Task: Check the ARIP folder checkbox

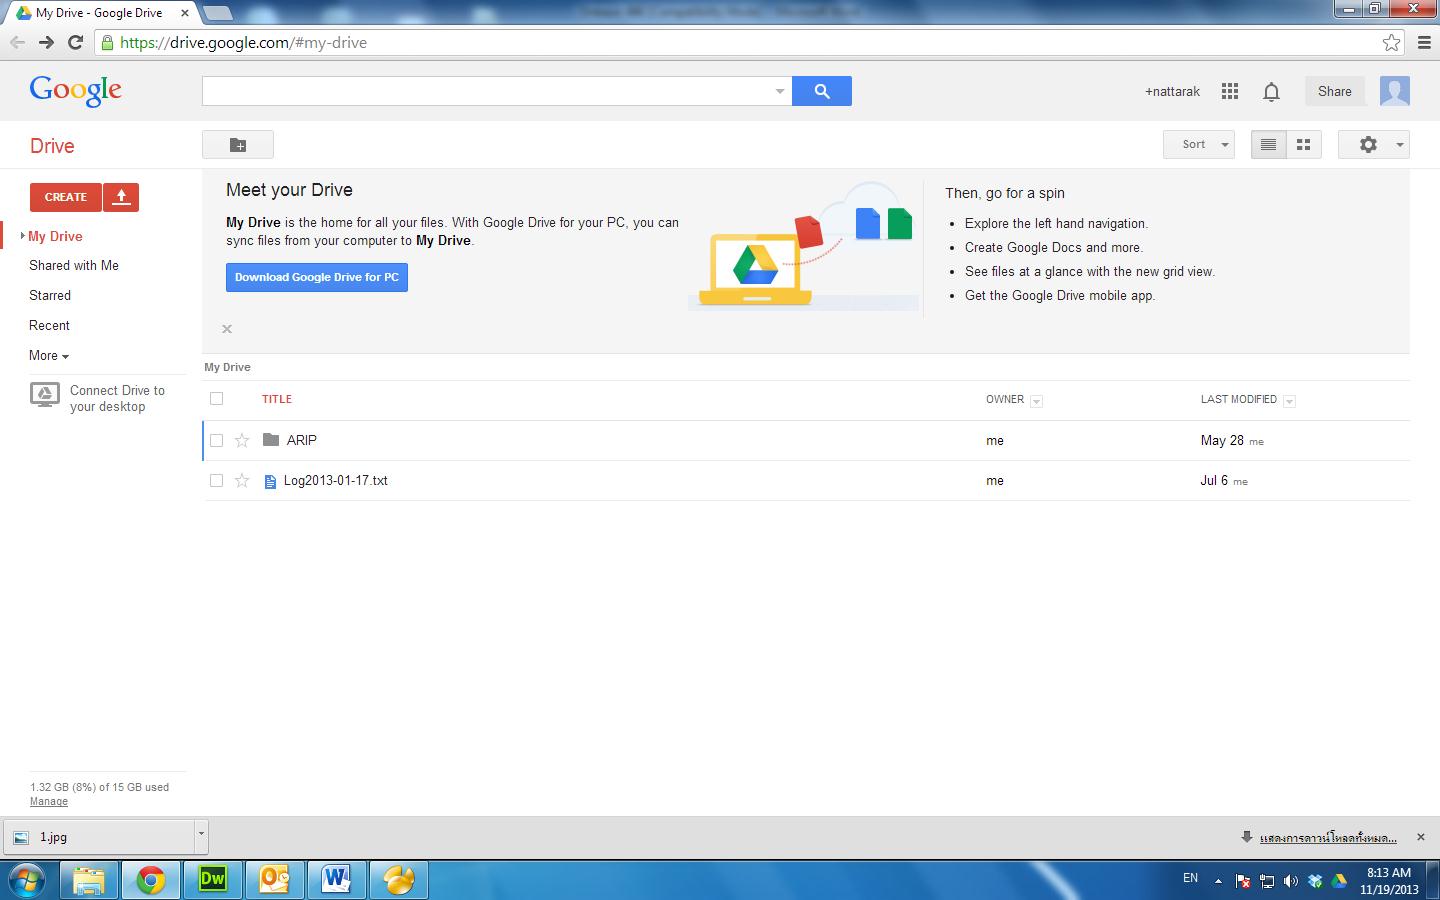Action: click(217, 440)
